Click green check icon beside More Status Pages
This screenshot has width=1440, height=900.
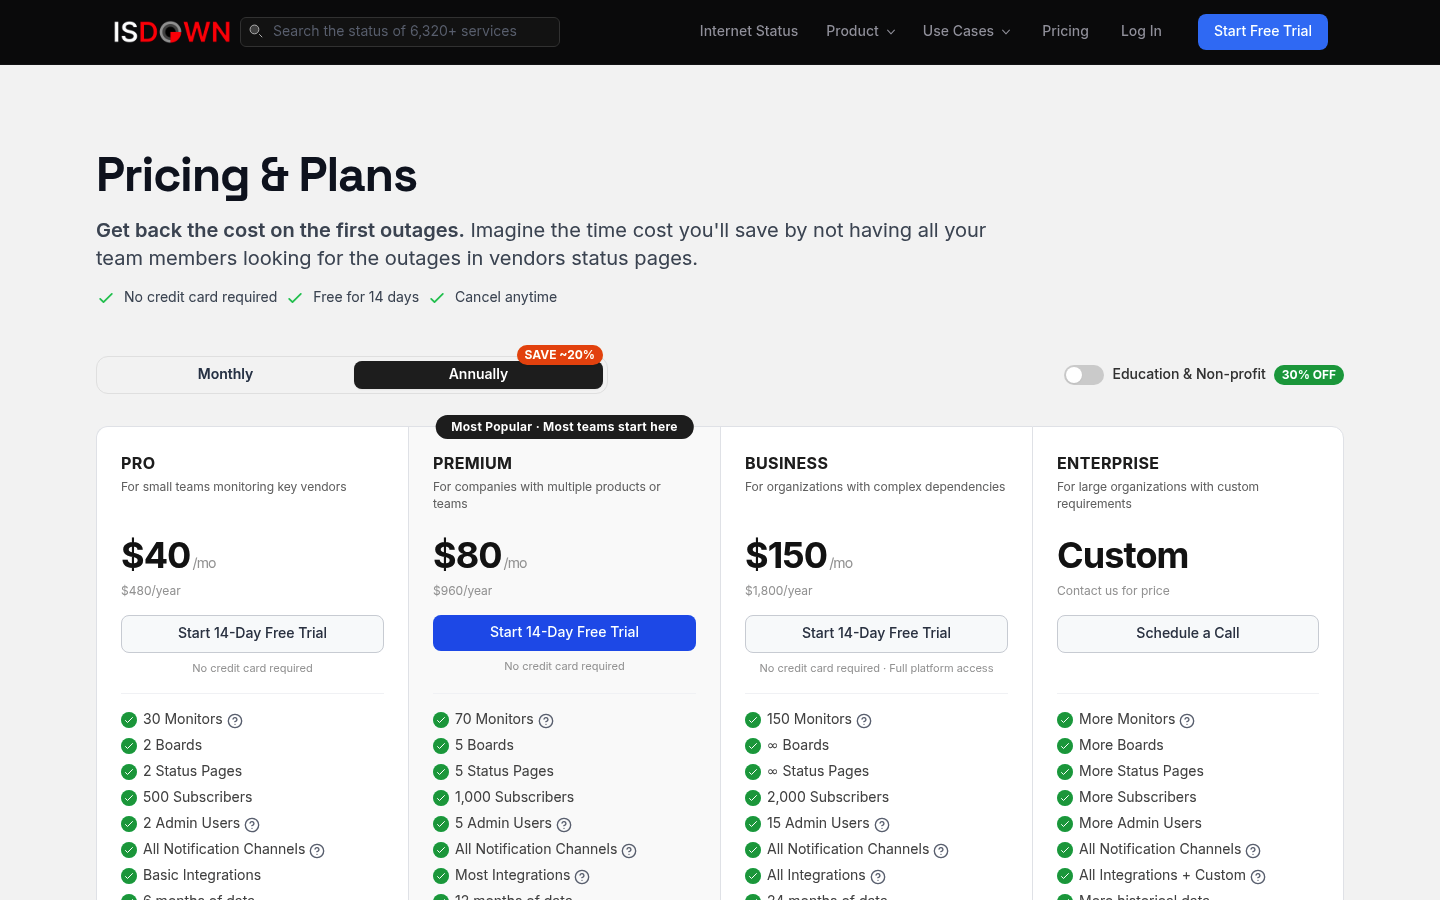1065,772
